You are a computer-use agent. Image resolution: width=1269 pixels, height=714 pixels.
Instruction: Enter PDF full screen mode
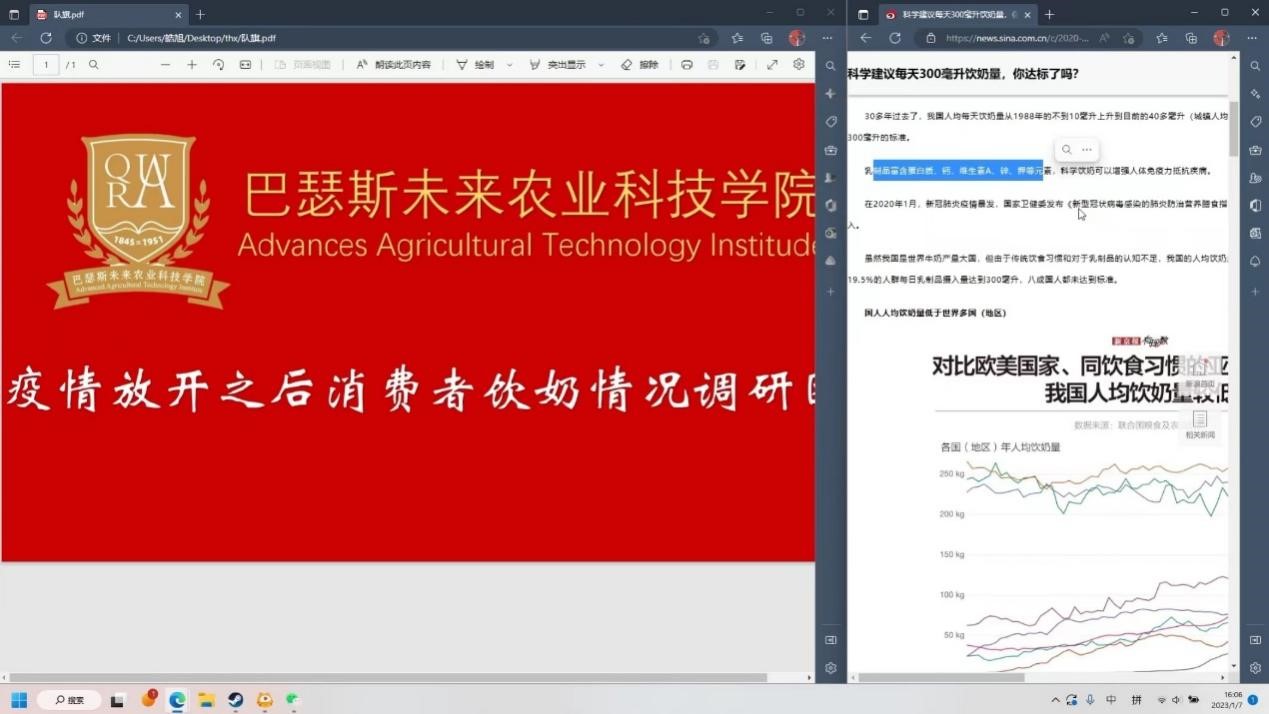point(772,65)
